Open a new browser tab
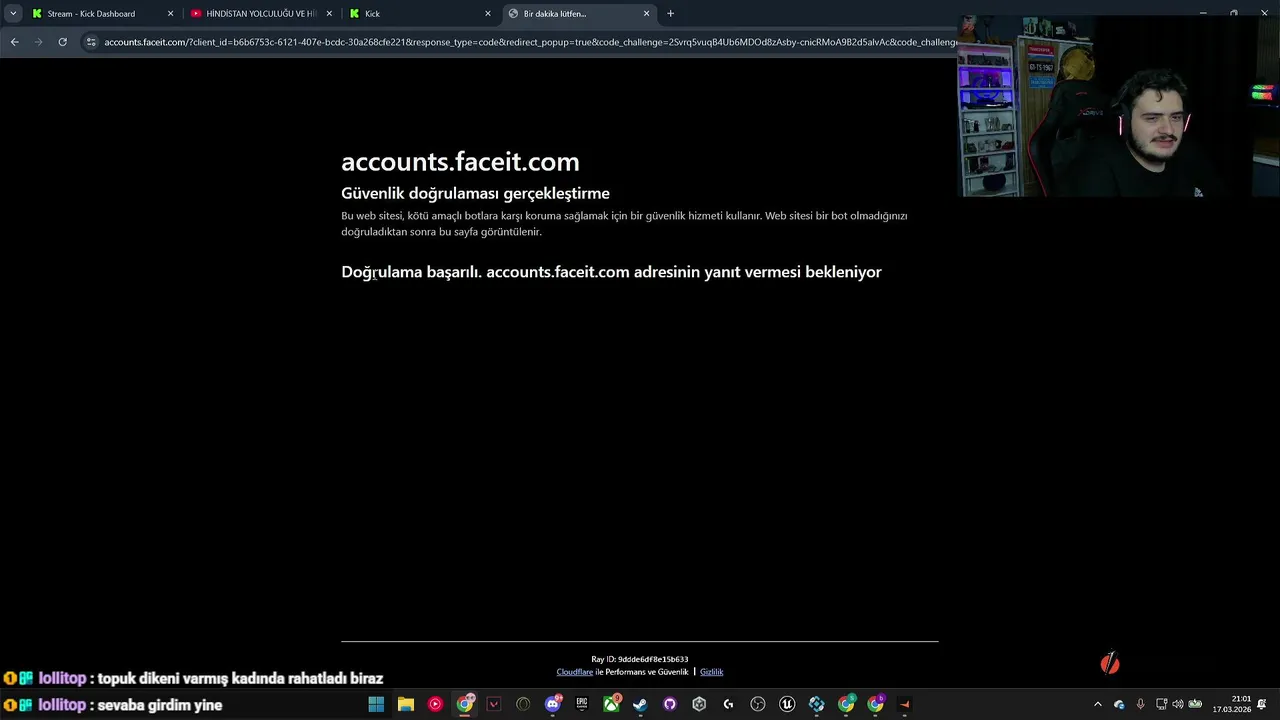 [670, 13]
